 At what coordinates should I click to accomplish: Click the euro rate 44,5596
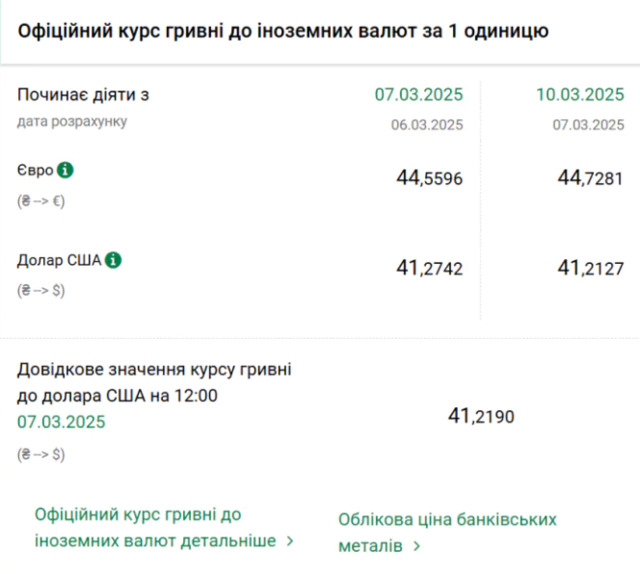tap(430, 178)
